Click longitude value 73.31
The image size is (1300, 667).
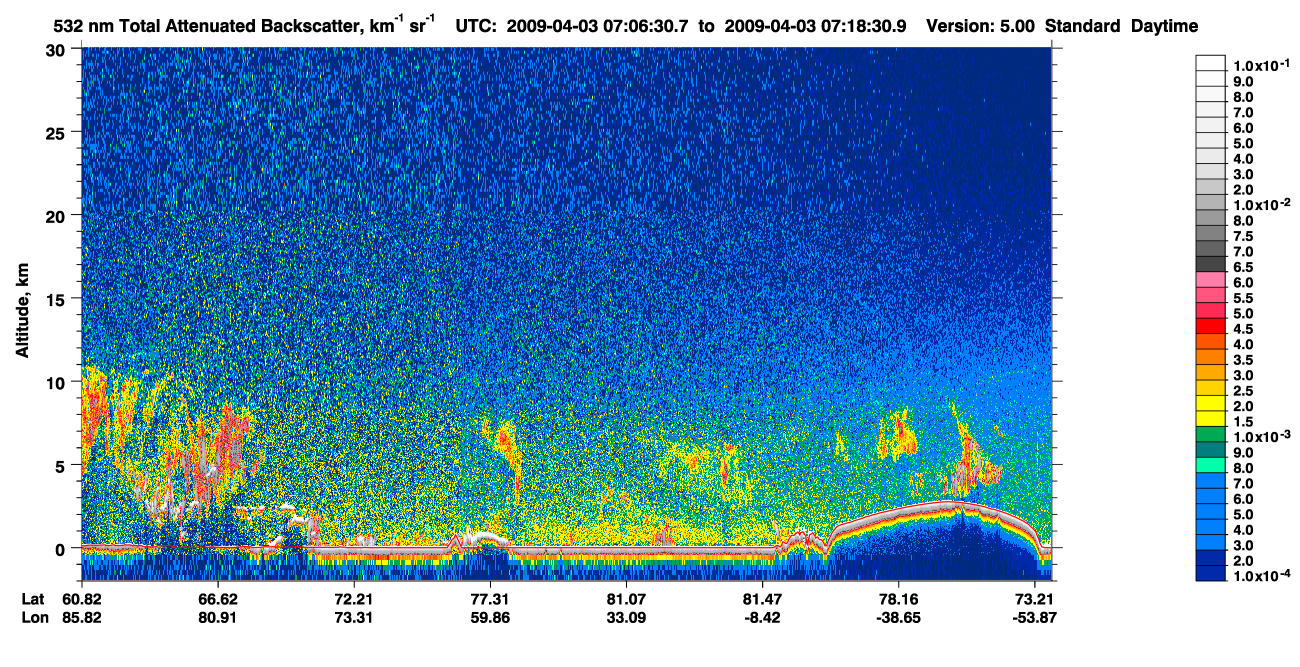[x=353, y=618]
